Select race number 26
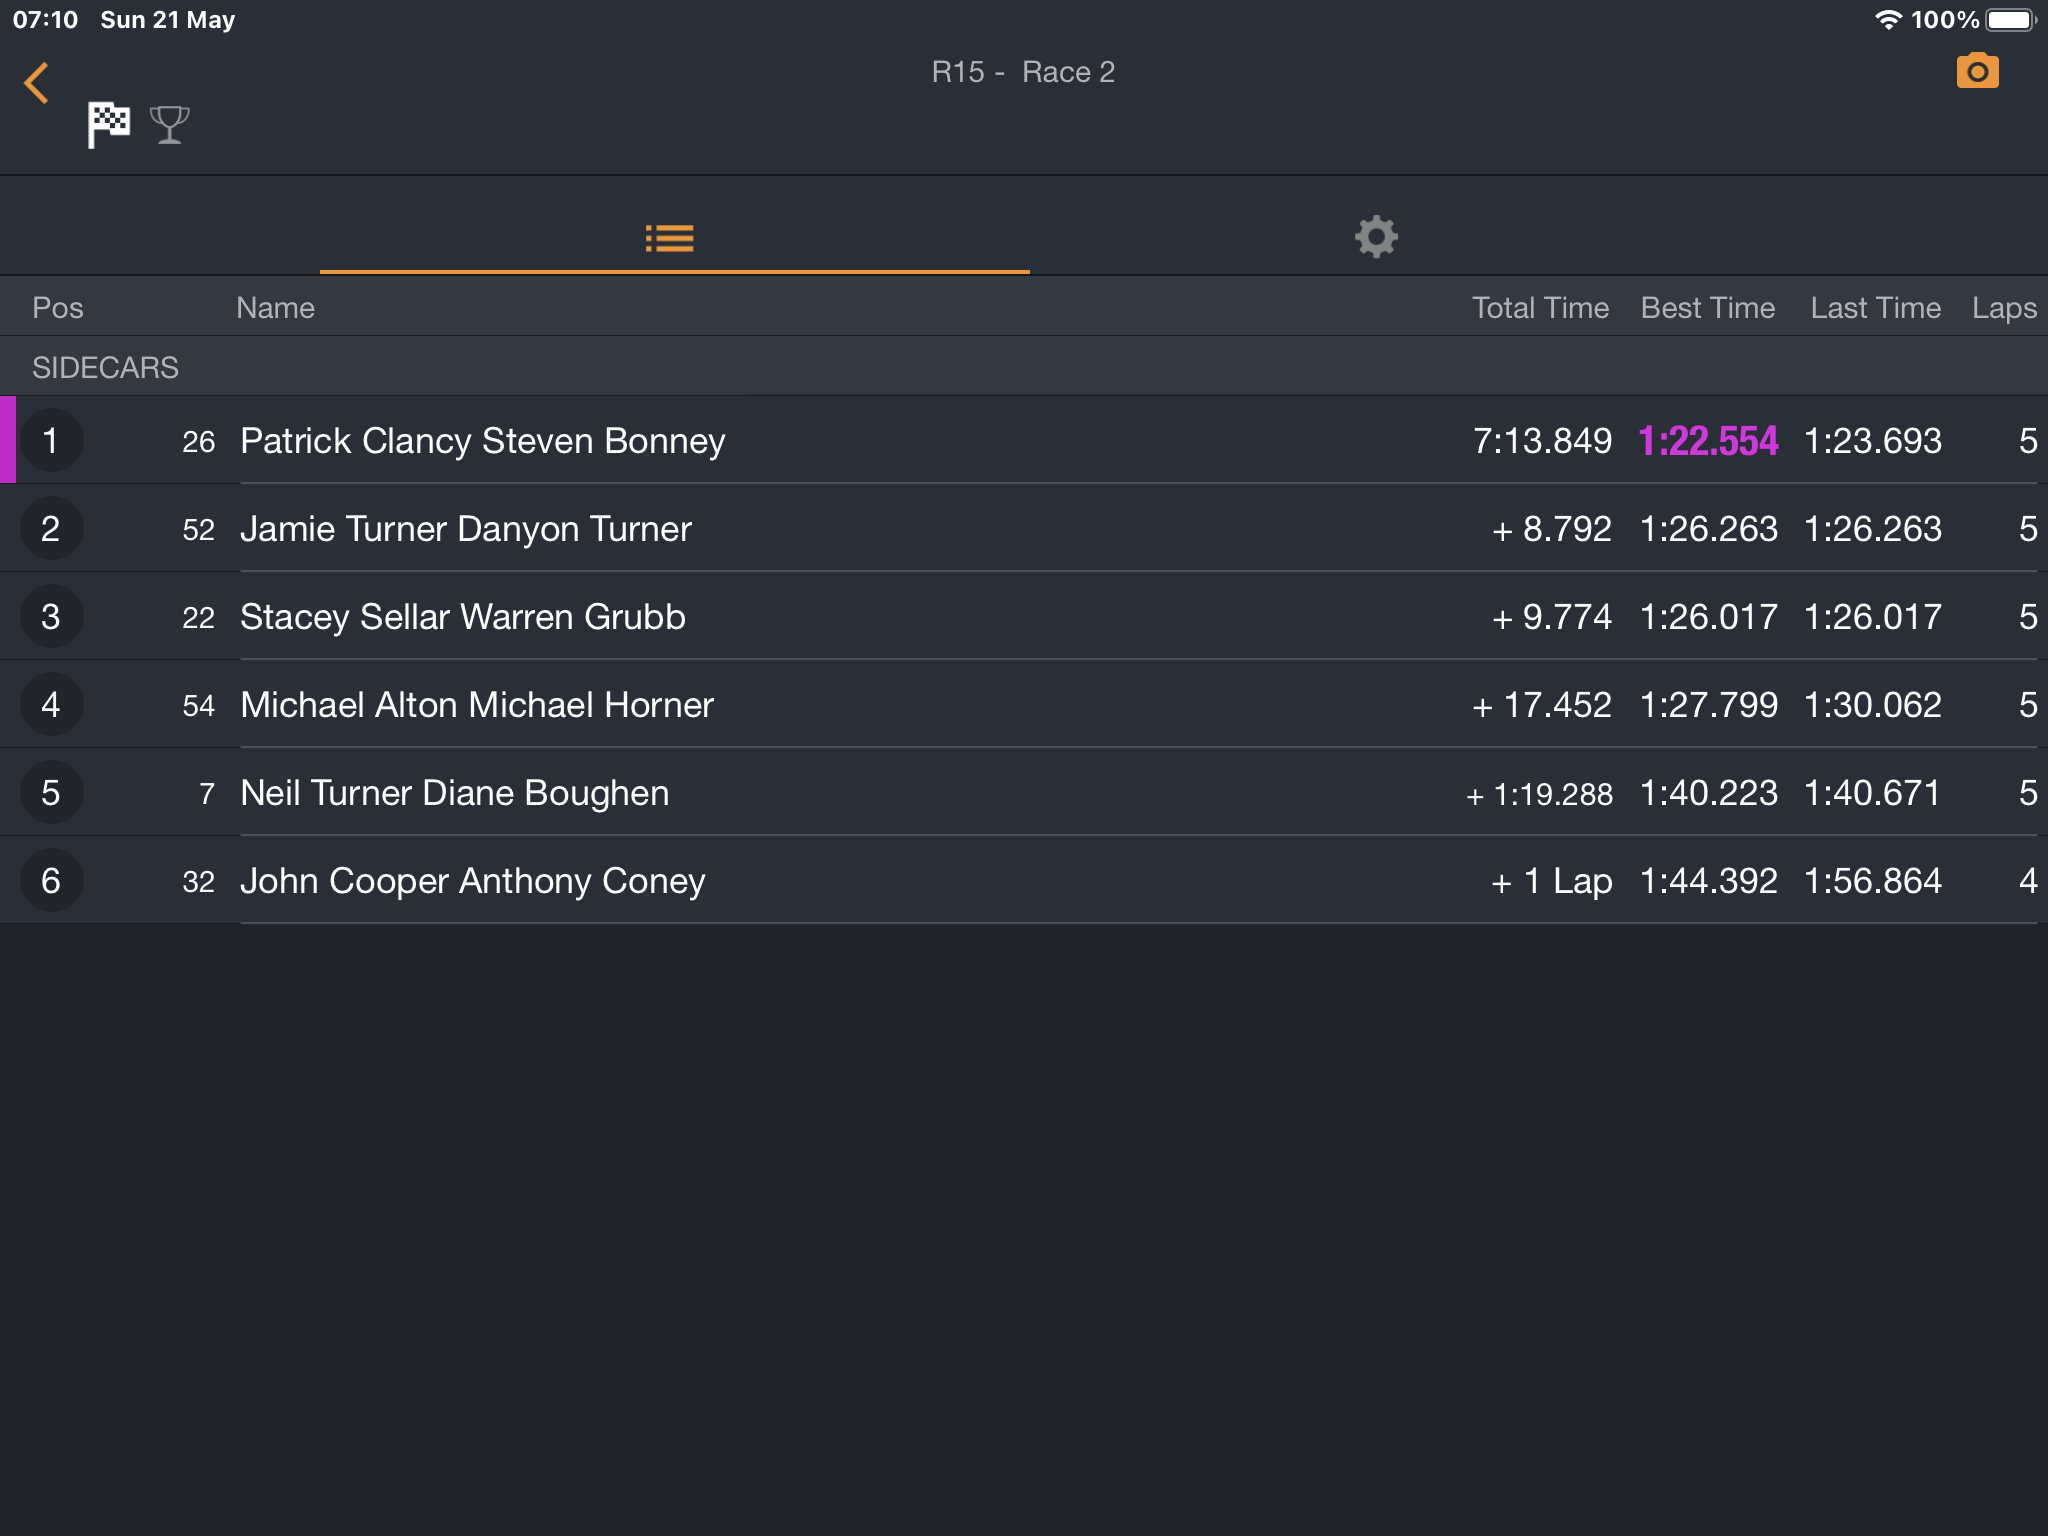This screenshot has height=1536, width=2048. coord(198,442)
